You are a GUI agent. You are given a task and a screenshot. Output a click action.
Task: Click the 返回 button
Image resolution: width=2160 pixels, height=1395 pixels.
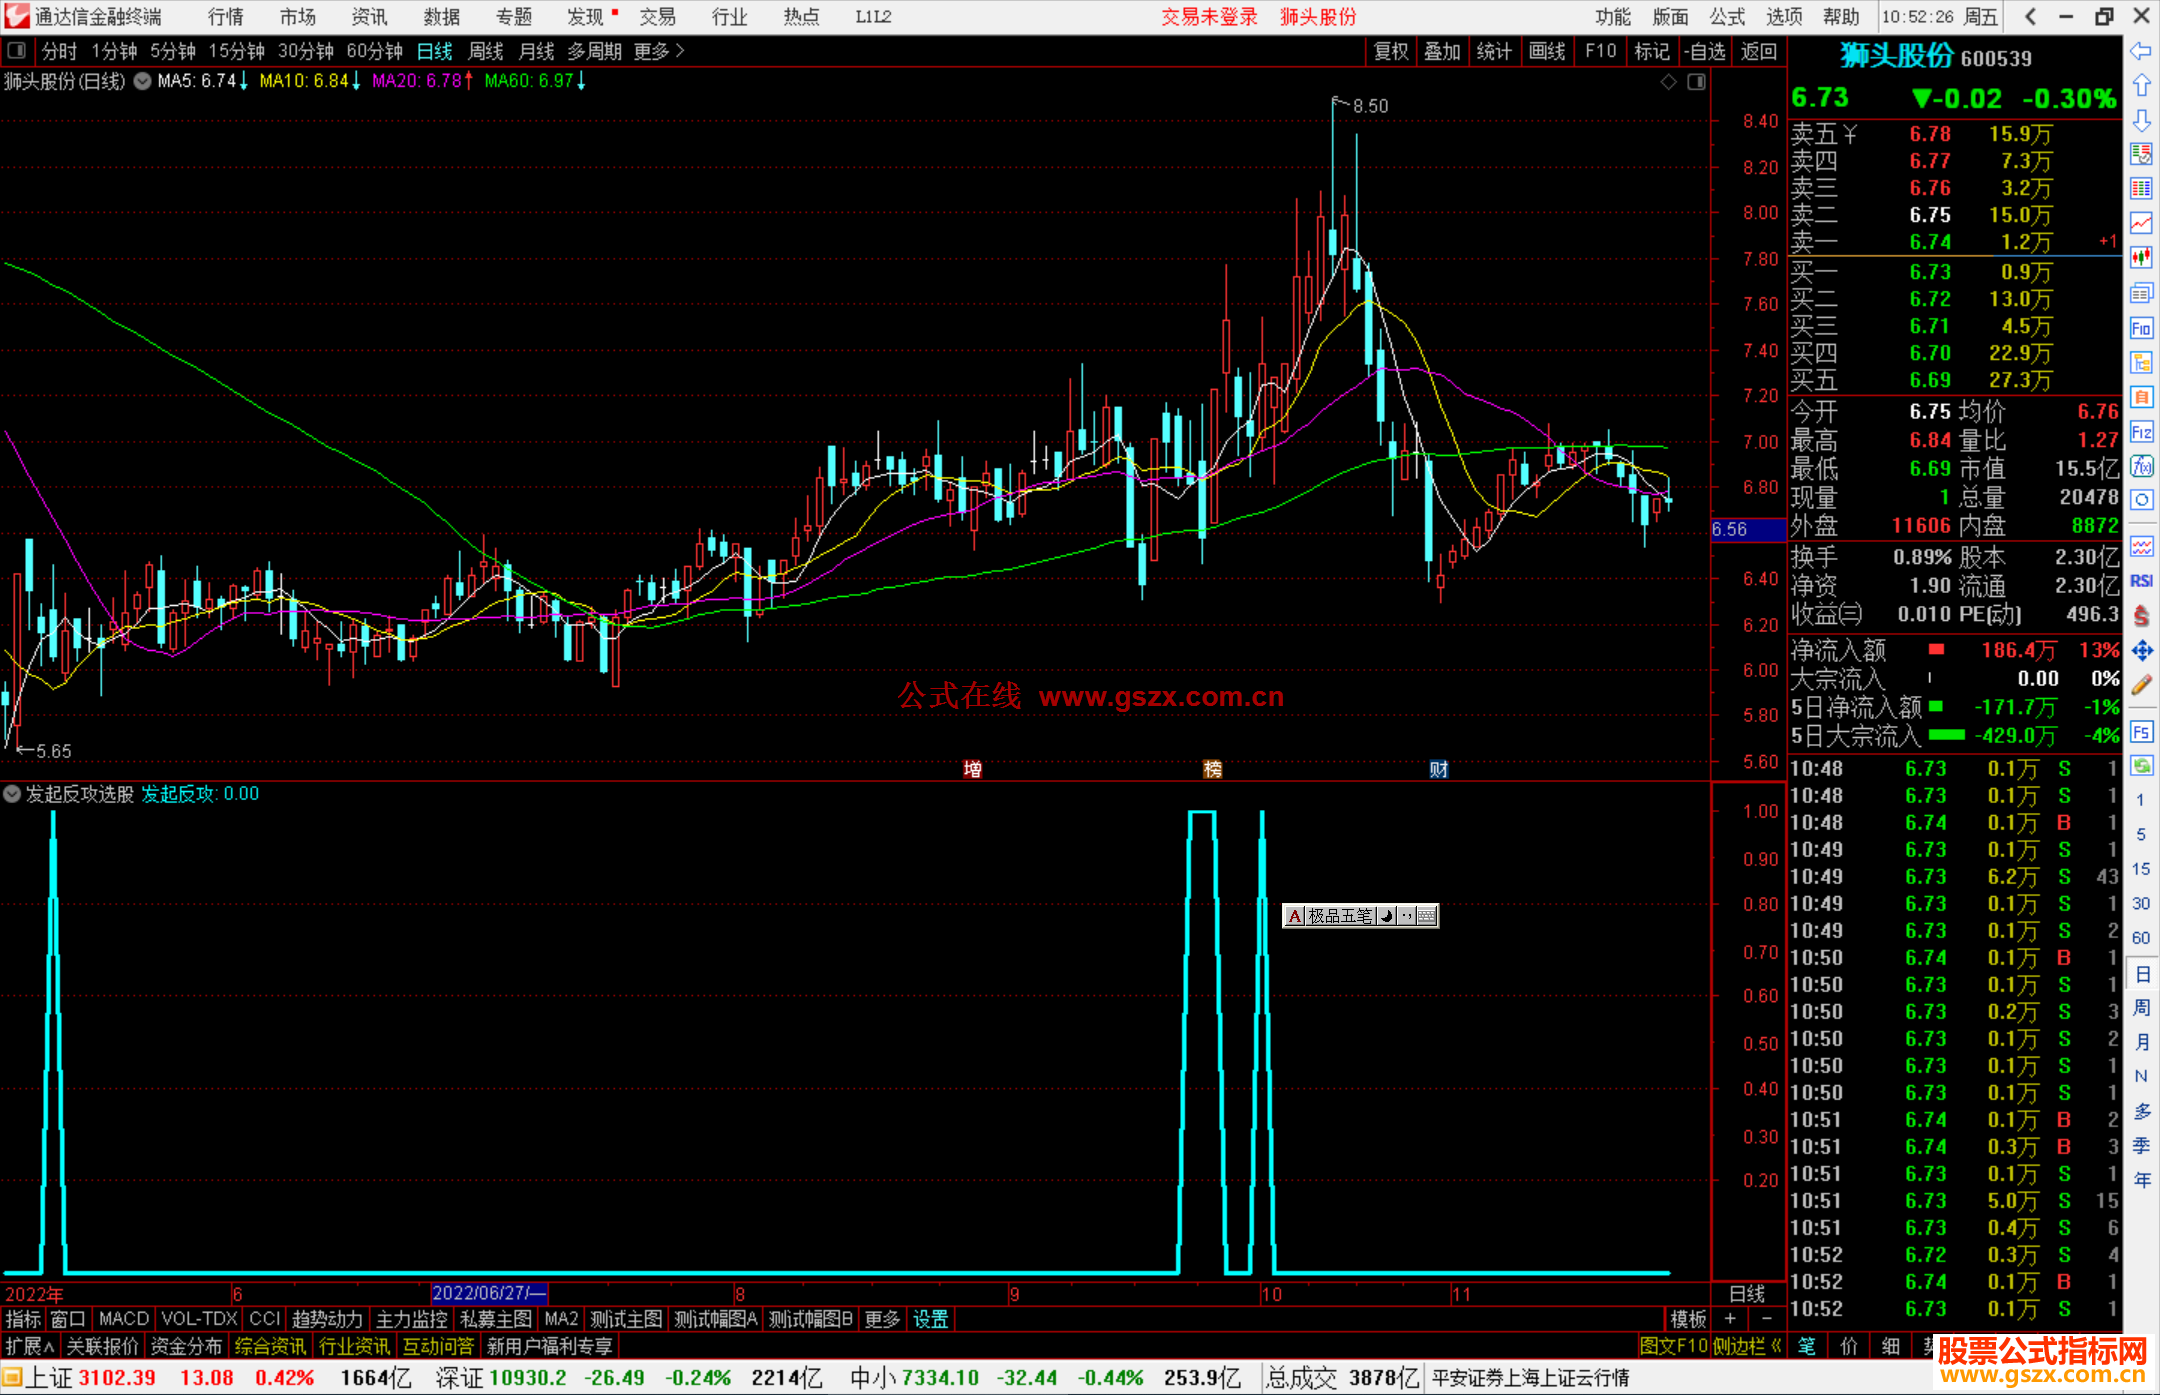[1759, 51]
